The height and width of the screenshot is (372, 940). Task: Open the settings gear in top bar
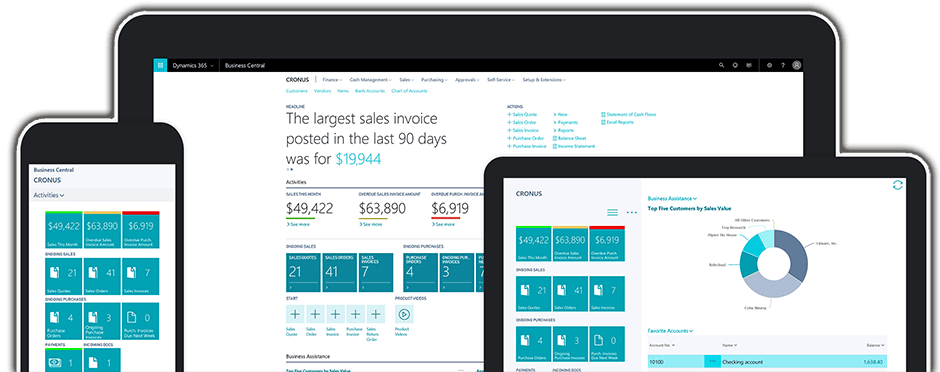[x=770, y=65]
